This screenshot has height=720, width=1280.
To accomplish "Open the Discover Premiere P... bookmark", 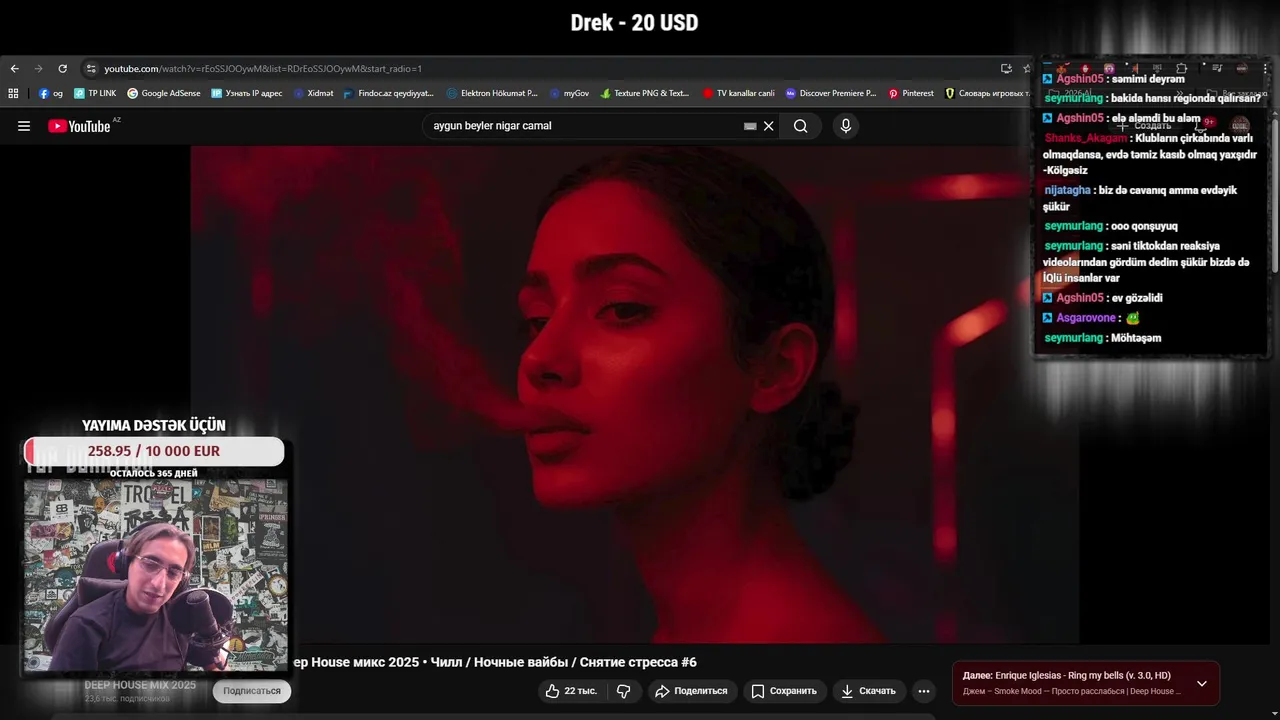I will point(831,93).
